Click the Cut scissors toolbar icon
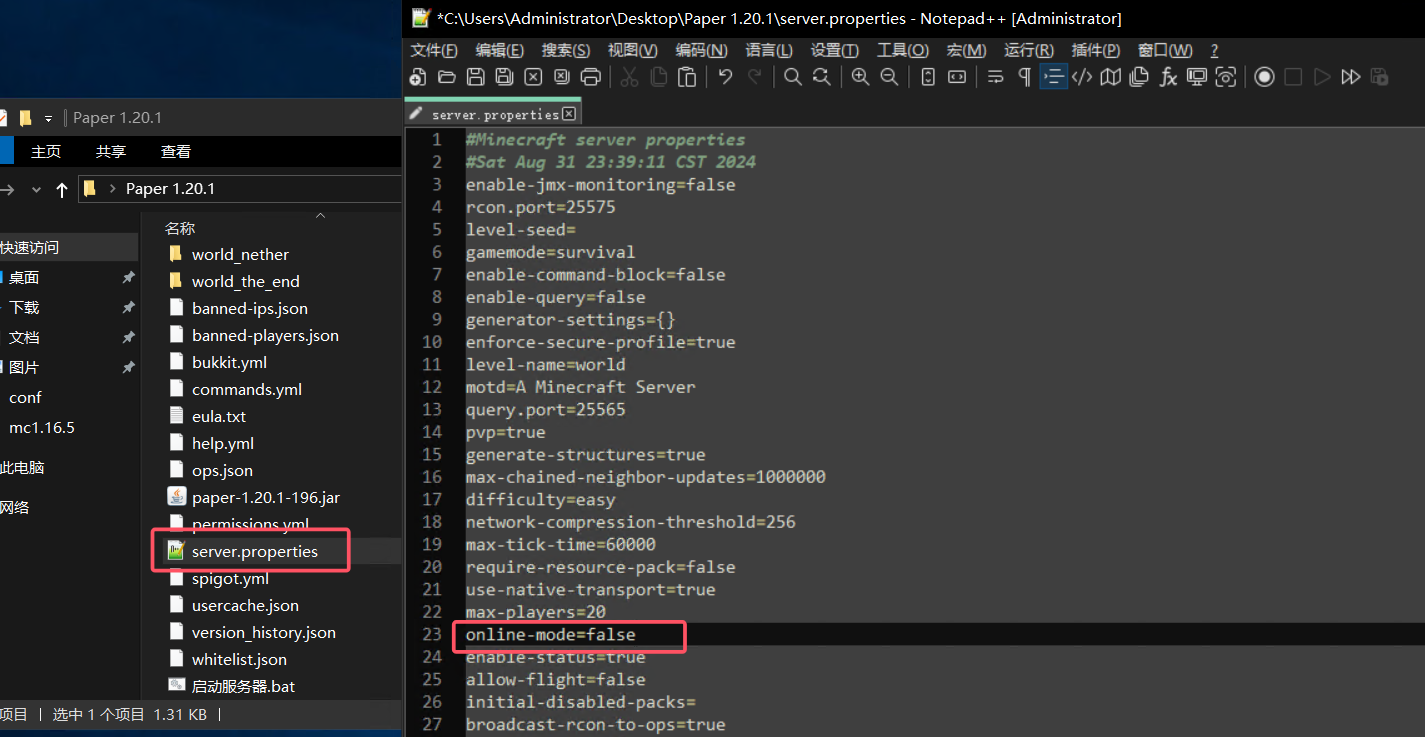The image size is (1425, 737). click(x=629, y=77)
